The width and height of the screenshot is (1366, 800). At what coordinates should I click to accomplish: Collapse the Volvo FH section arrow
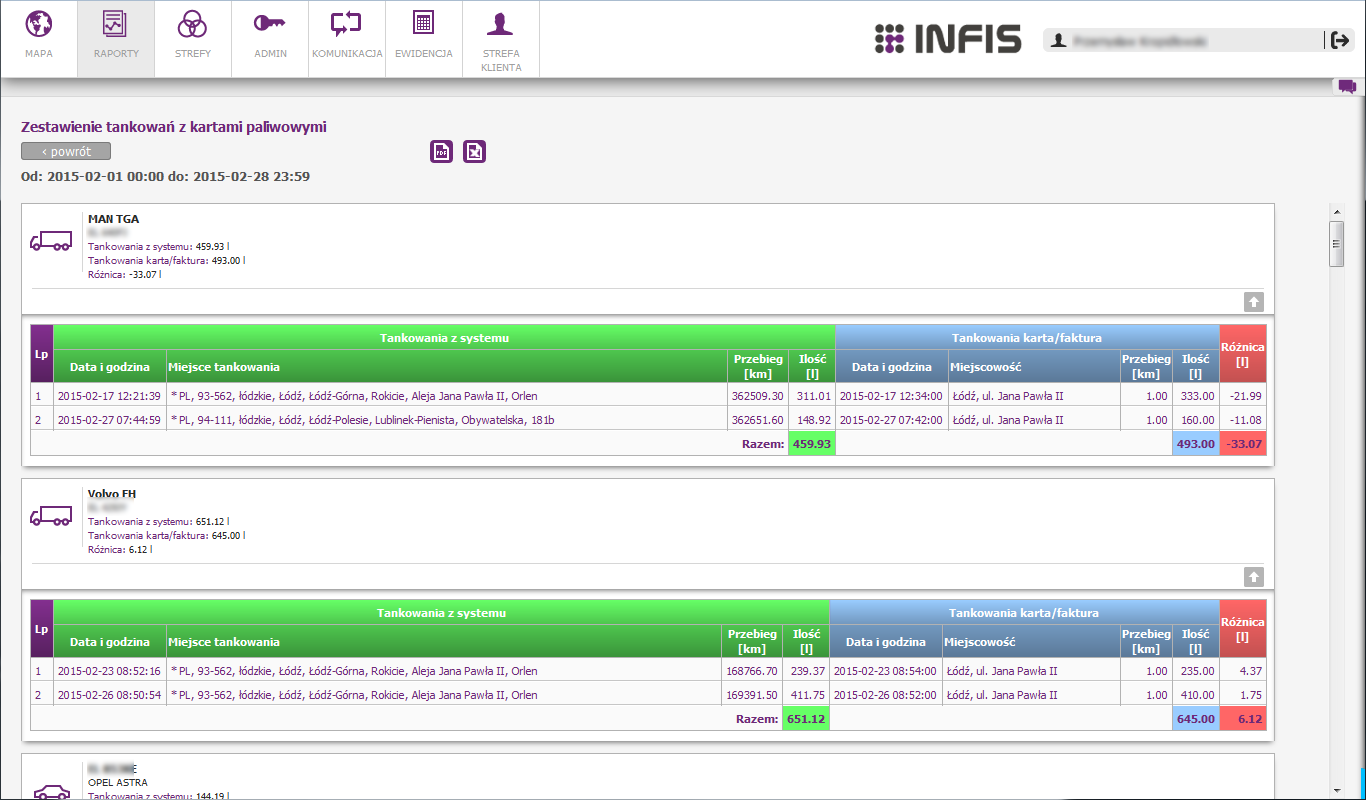pos(1254,577)
